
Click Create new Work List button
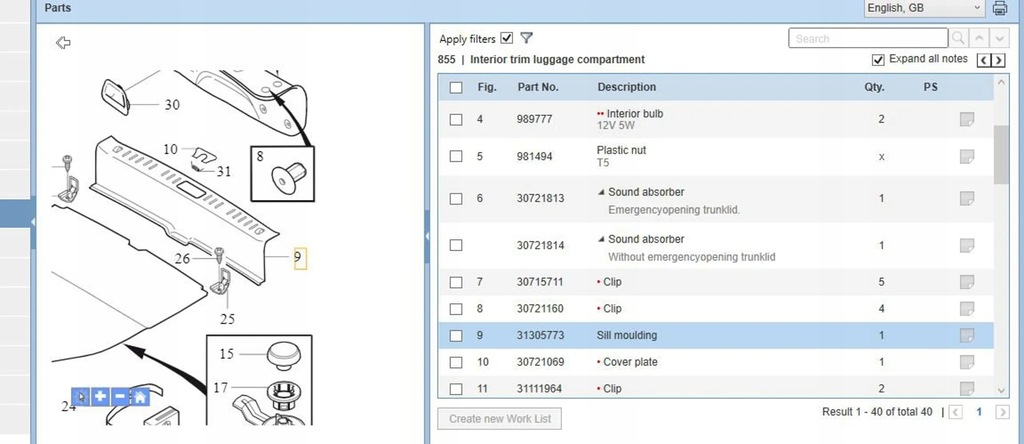click(x=500, y=418)
